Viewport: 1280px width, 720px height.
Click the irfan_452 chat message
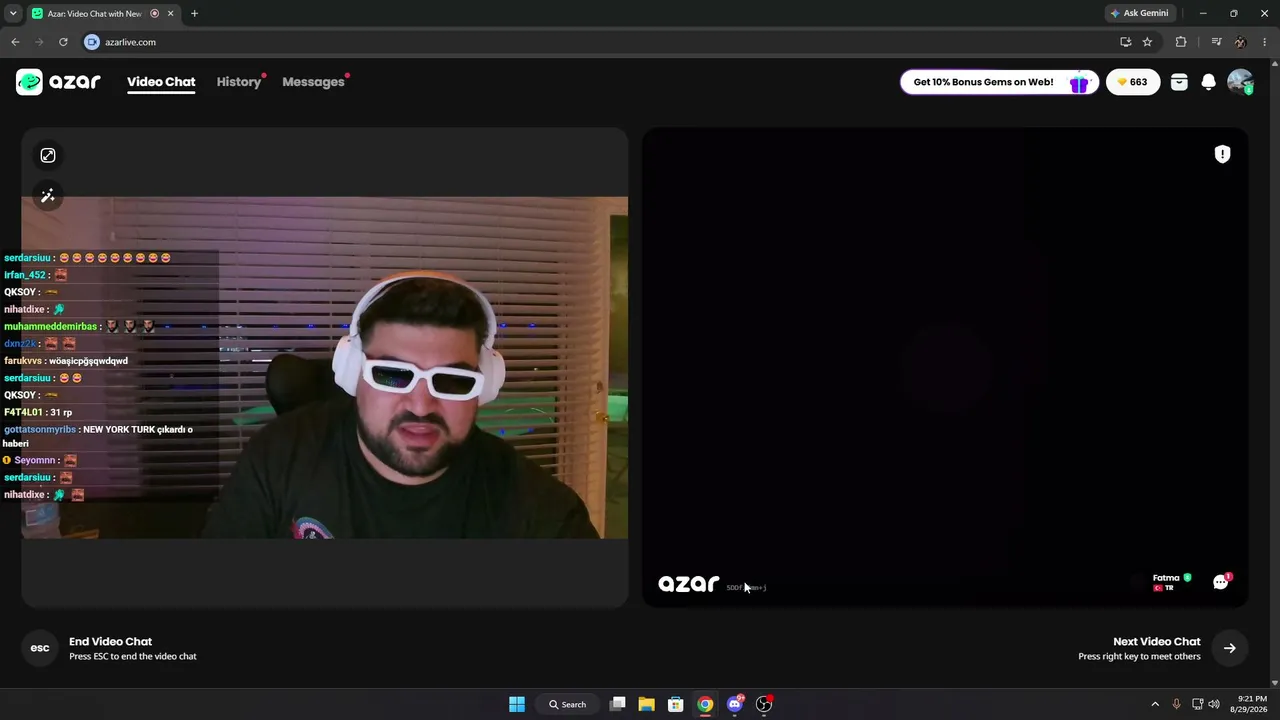click(x=35, y=275)
